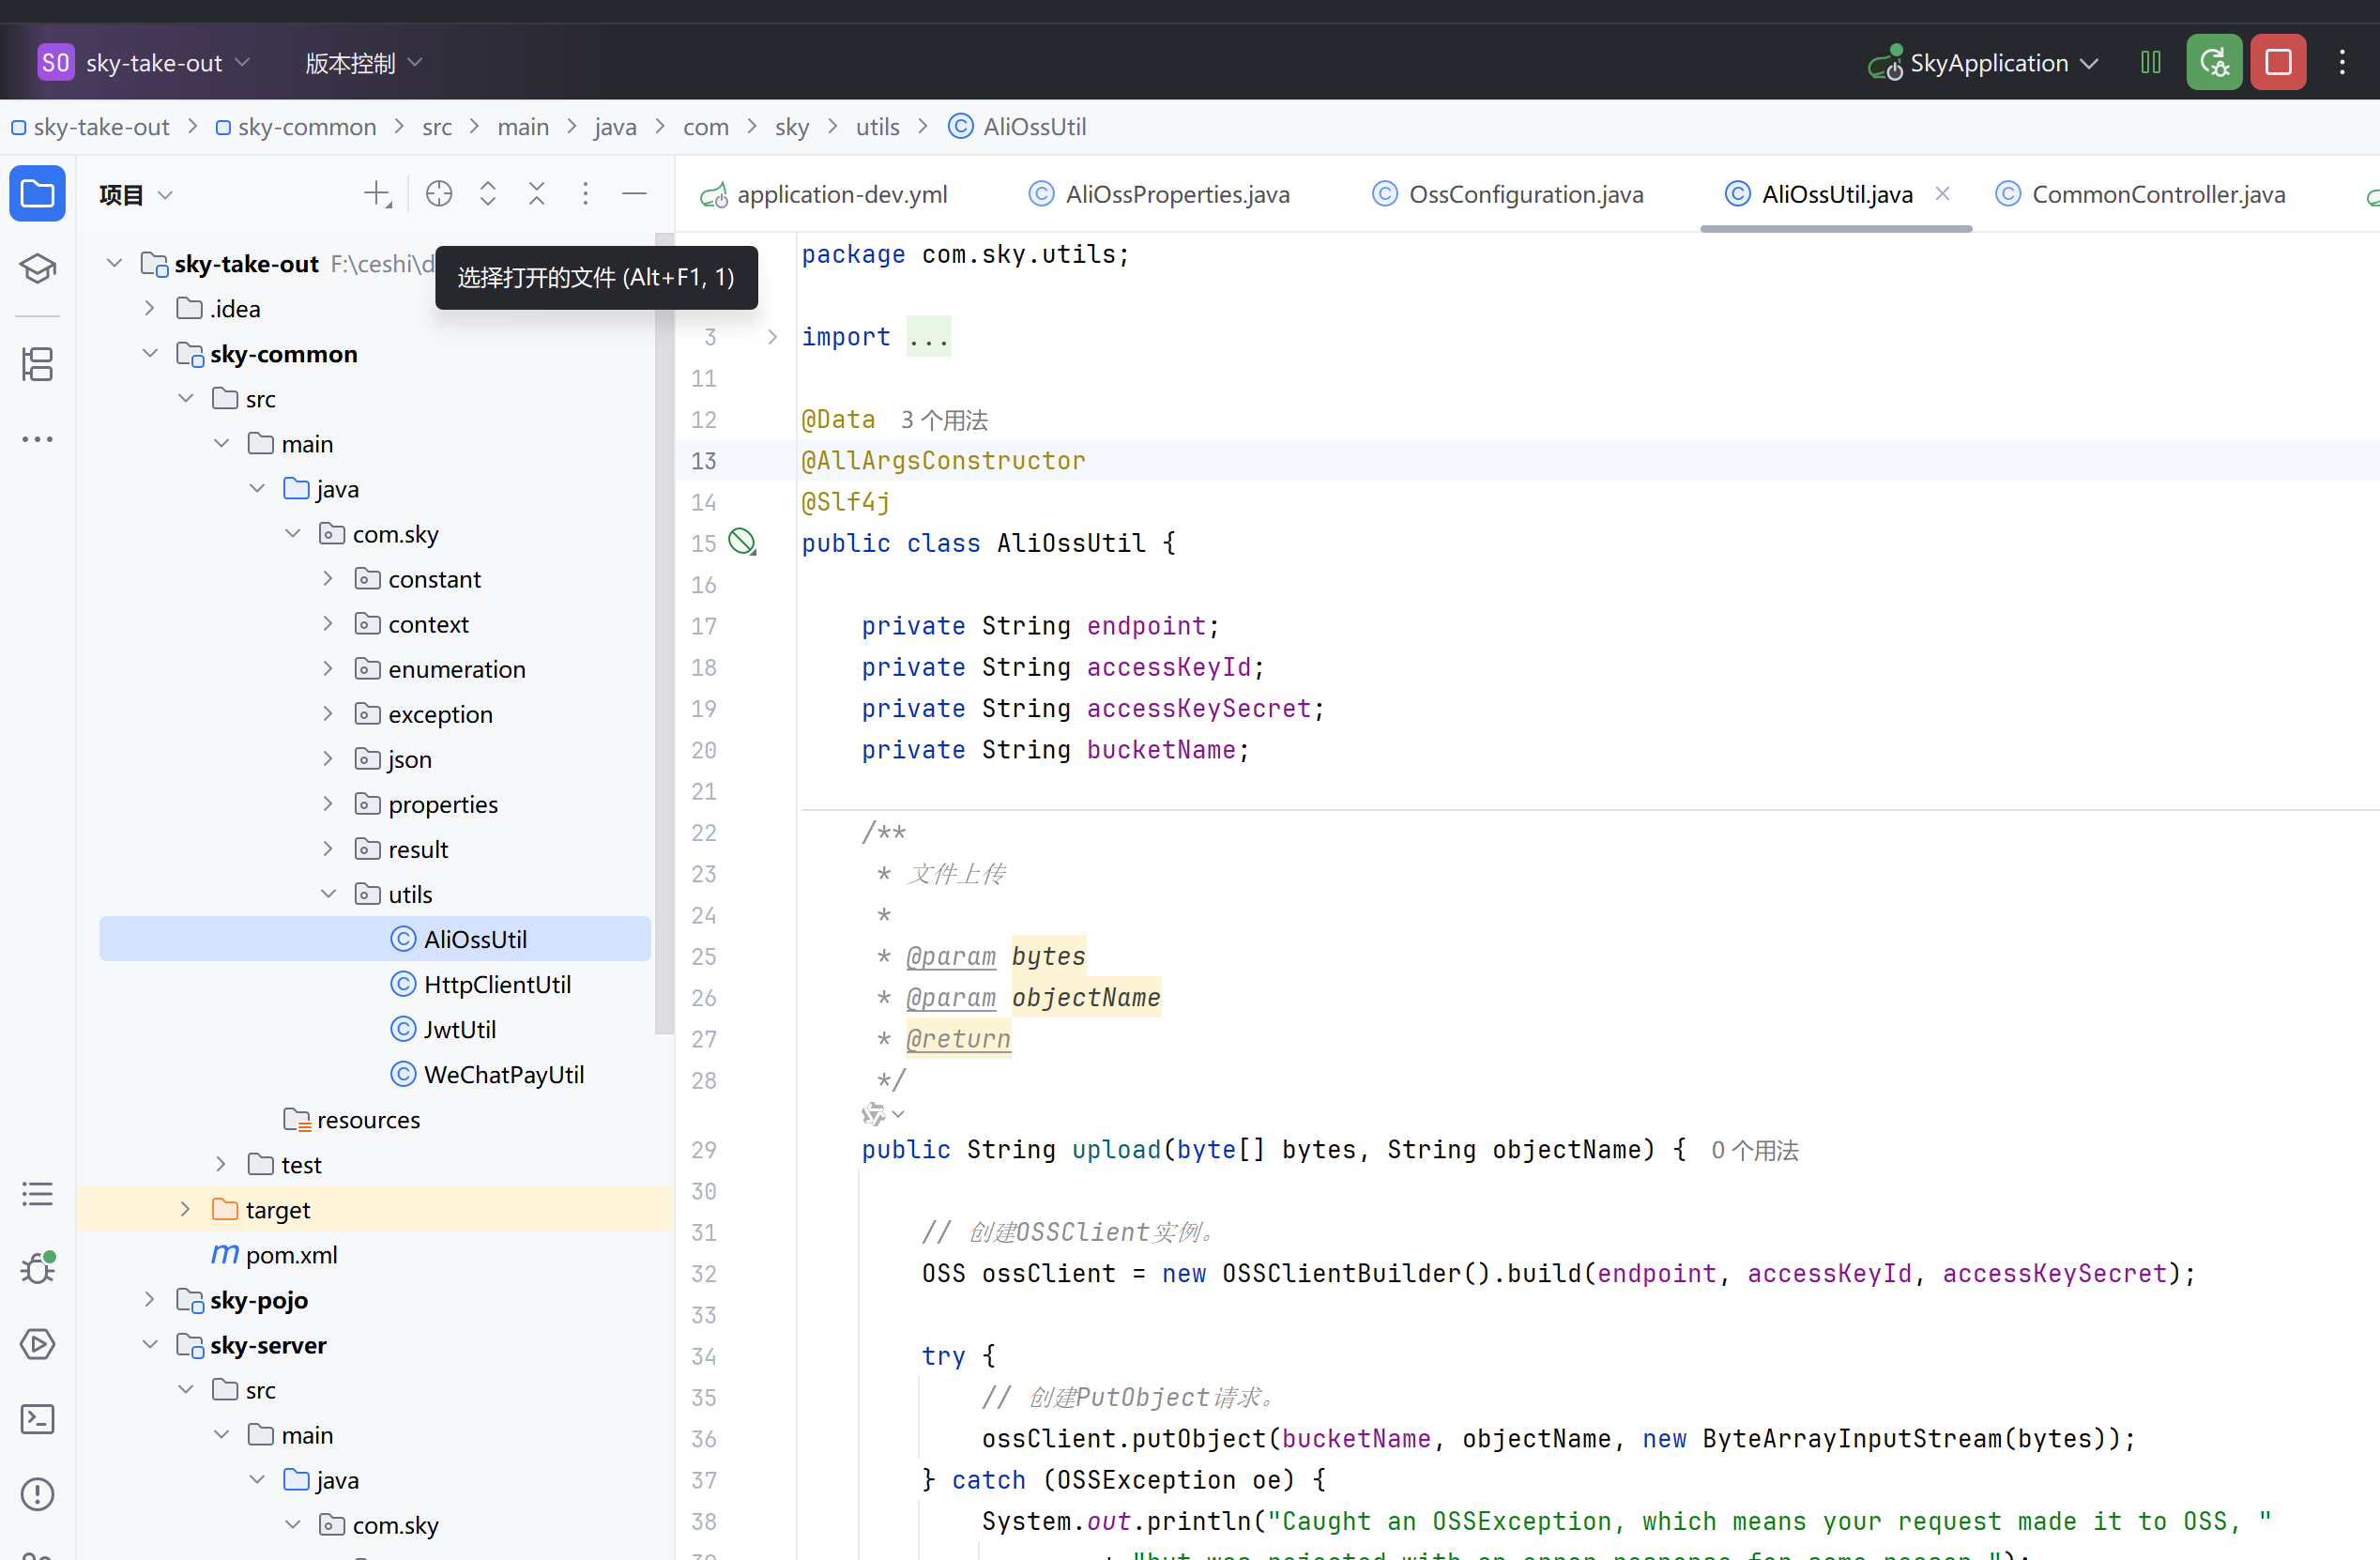Expand the target folder

tap(185, 1210)
